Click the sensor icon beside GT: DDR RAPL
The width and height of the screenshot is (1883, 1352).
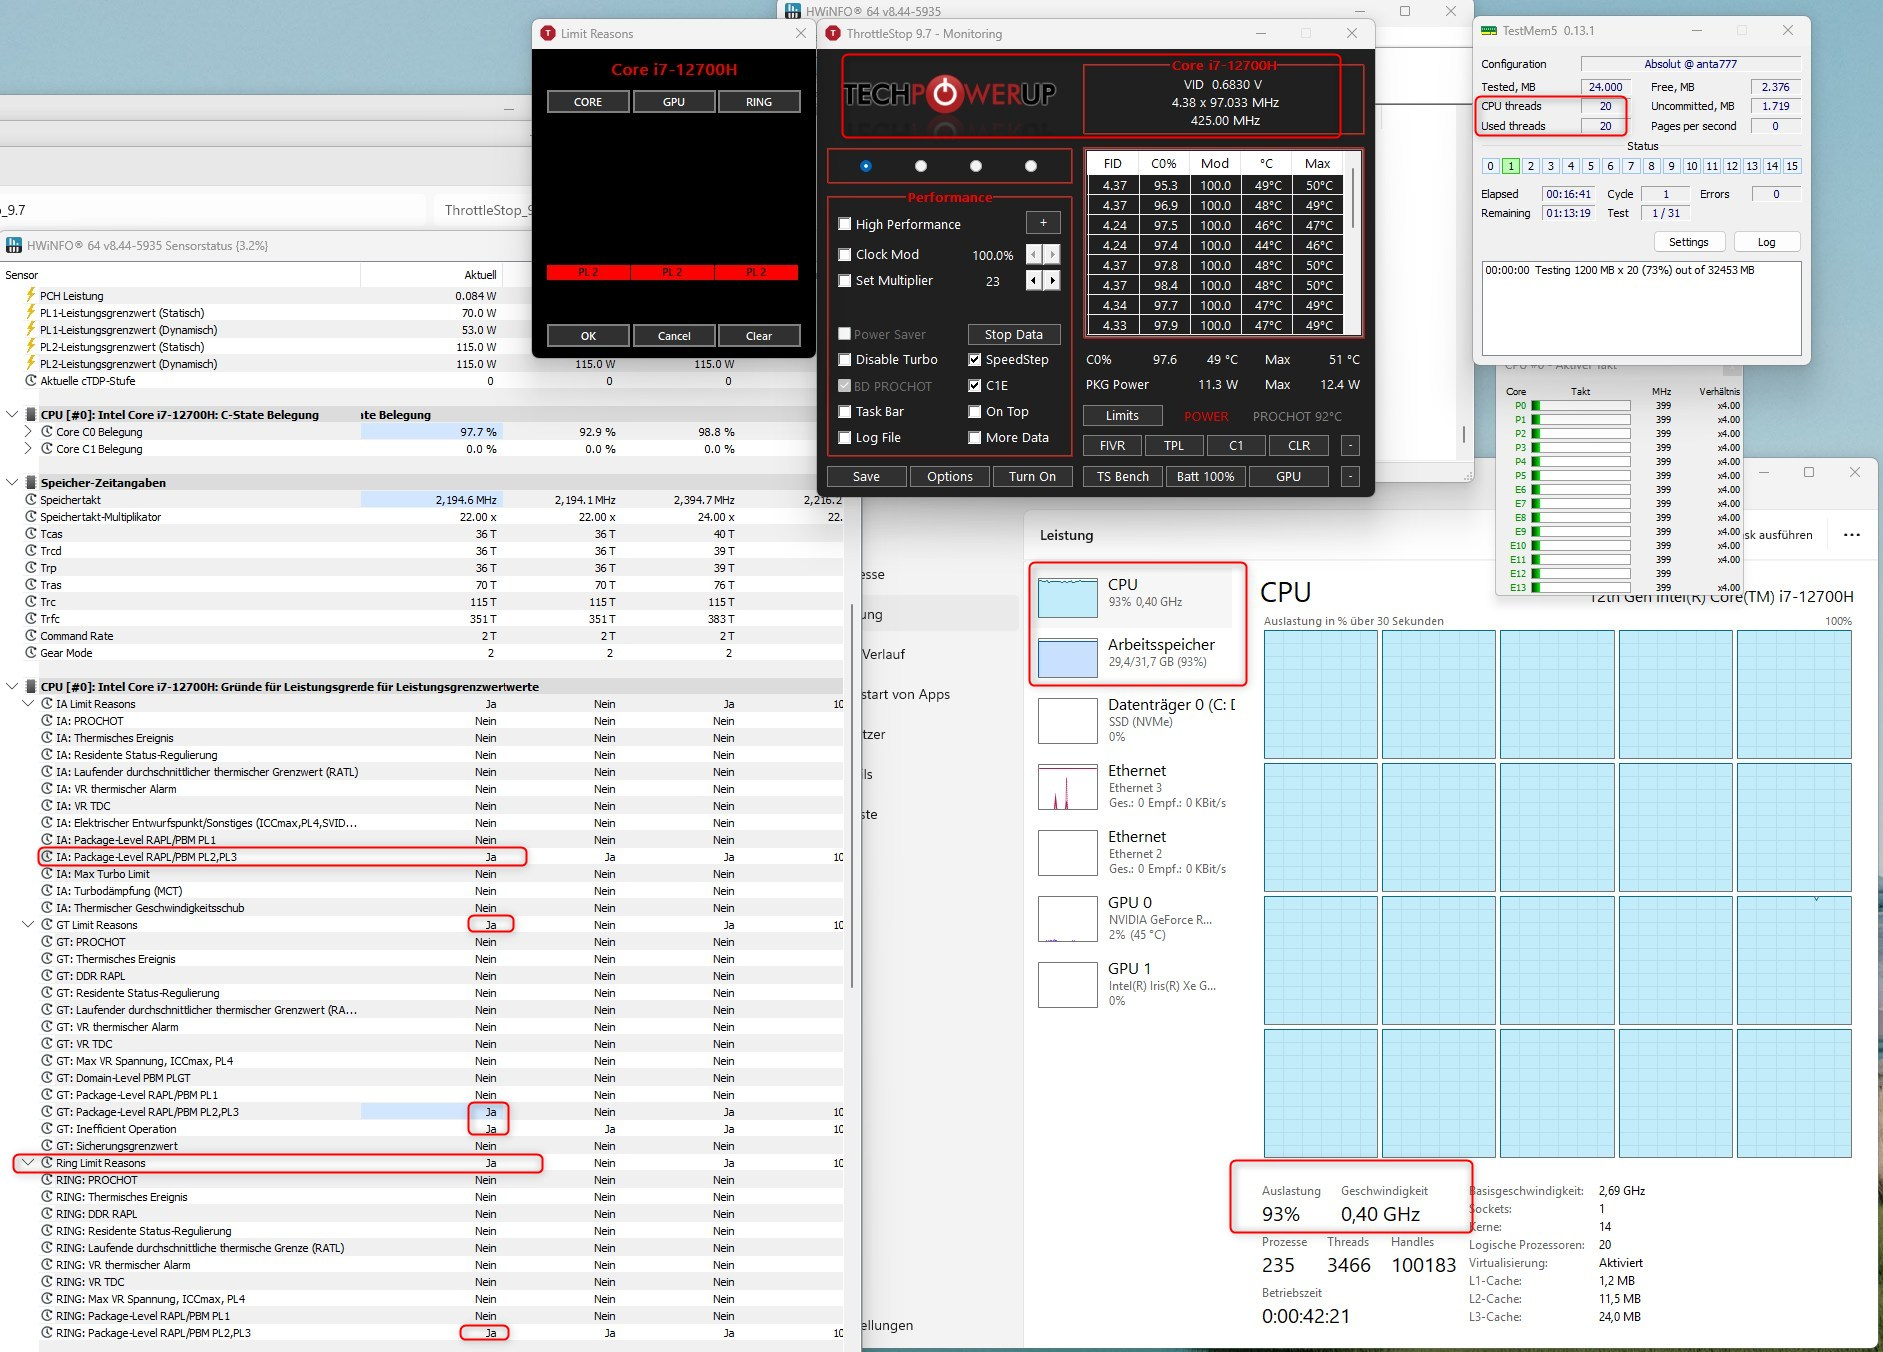click(47, 975)
